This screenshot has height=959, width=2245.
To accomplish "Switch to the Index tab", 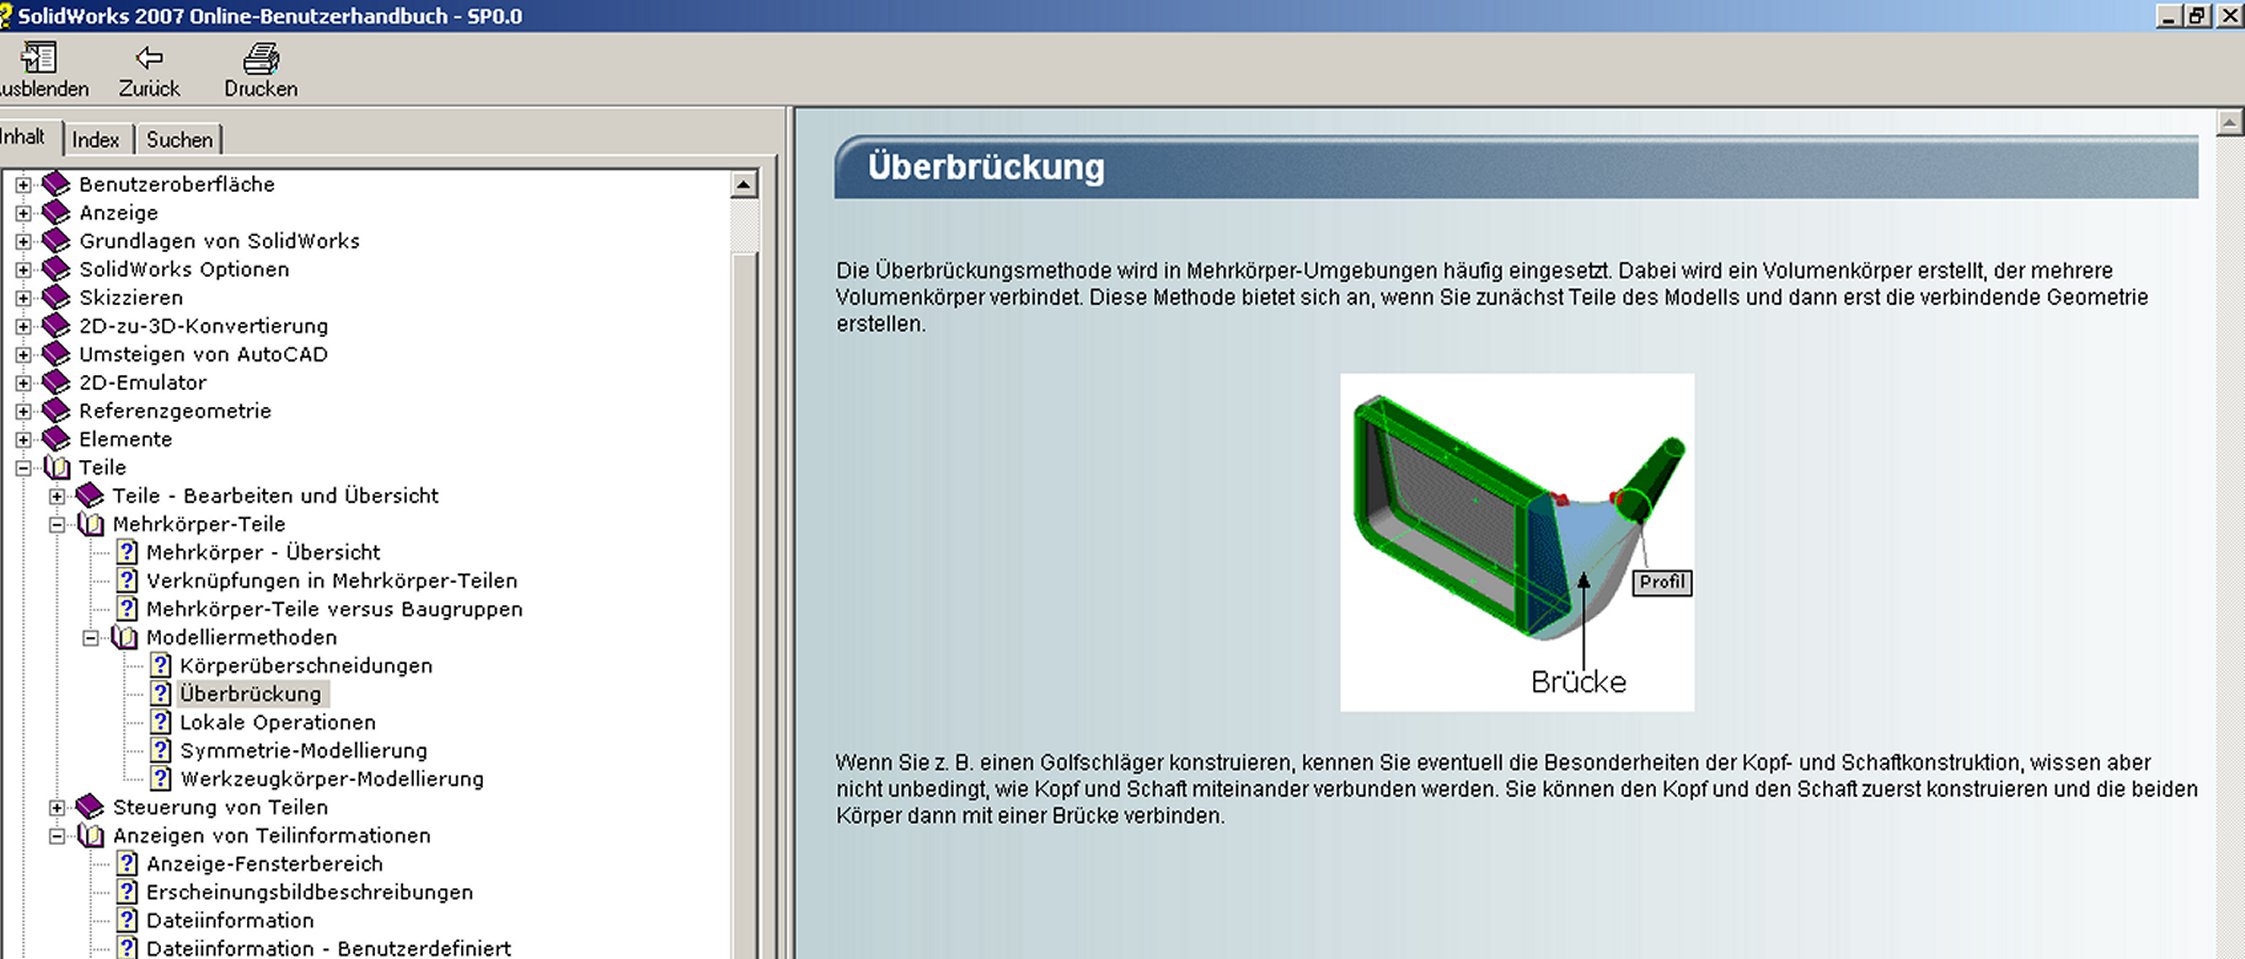I will 96,140.
